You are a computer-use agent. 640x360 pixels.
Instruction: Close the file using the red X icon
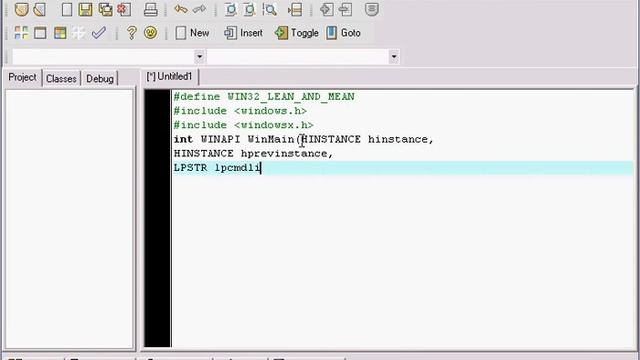click(124, 9)
